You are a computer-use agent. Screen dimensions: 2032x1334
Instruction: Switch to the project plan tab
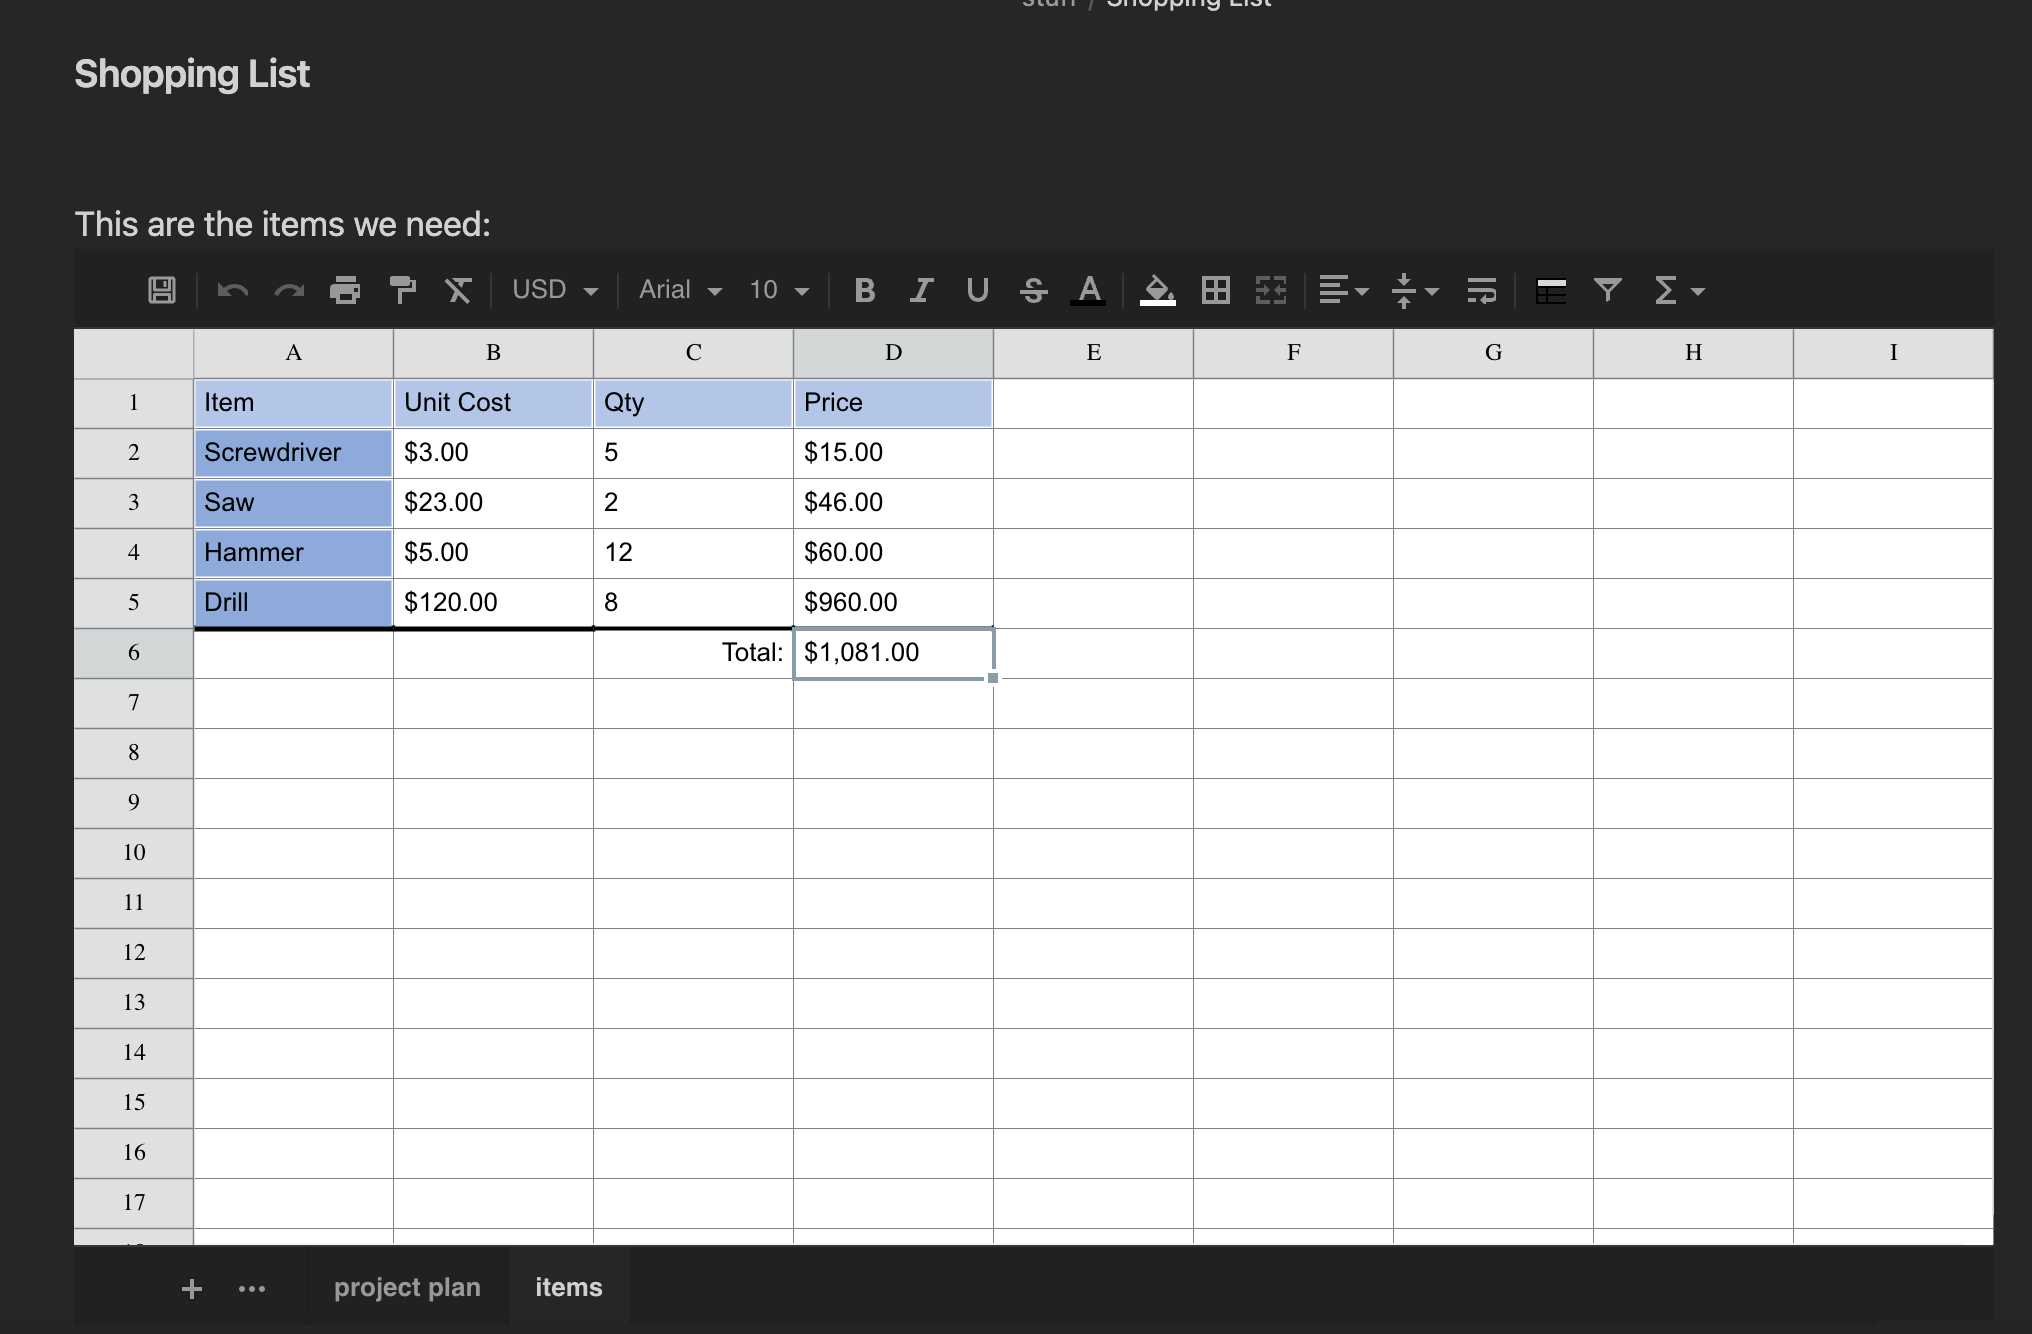pos(407,1287)
